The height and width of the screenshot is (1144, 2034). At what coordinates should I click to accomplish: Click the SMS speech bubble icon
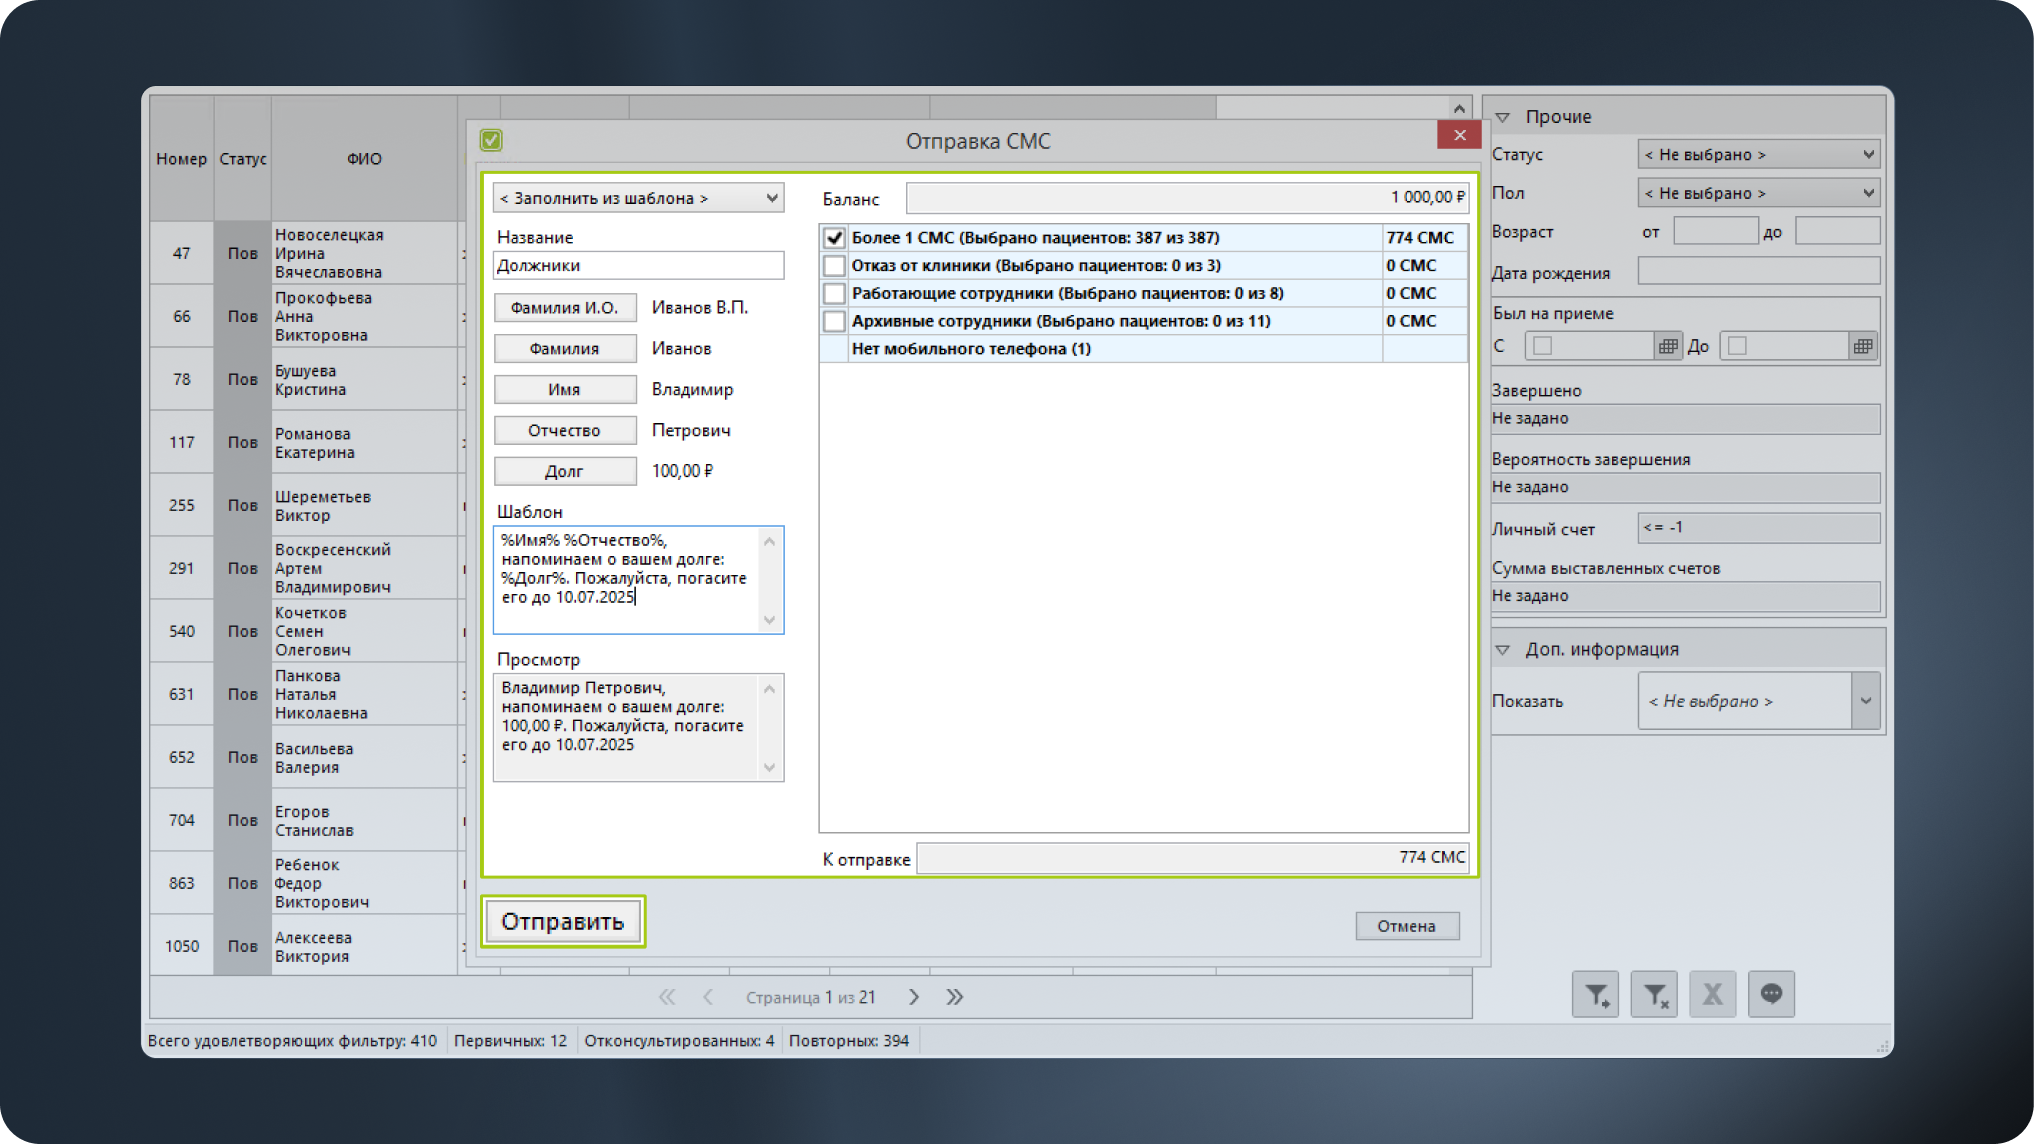click(x=1771, y=994)
